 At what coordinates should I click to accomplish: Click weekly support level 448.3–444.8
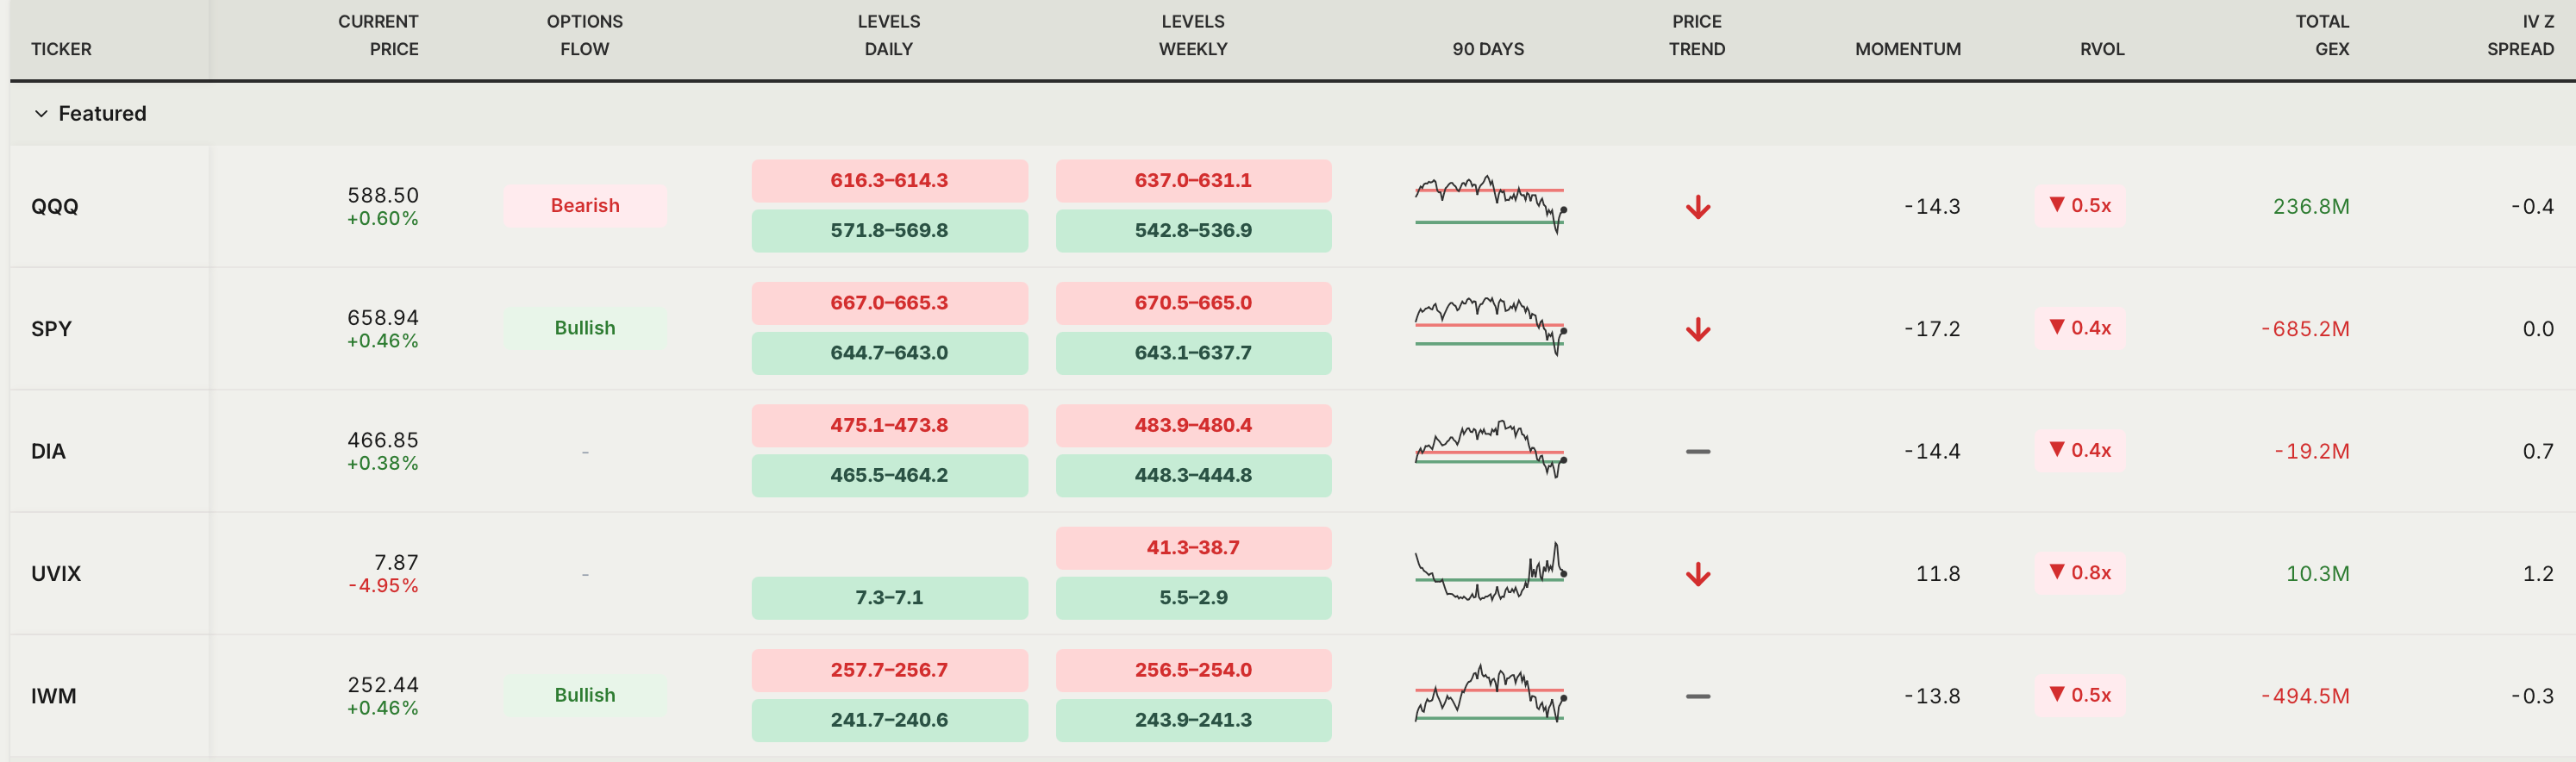[x=1193, y=476]
